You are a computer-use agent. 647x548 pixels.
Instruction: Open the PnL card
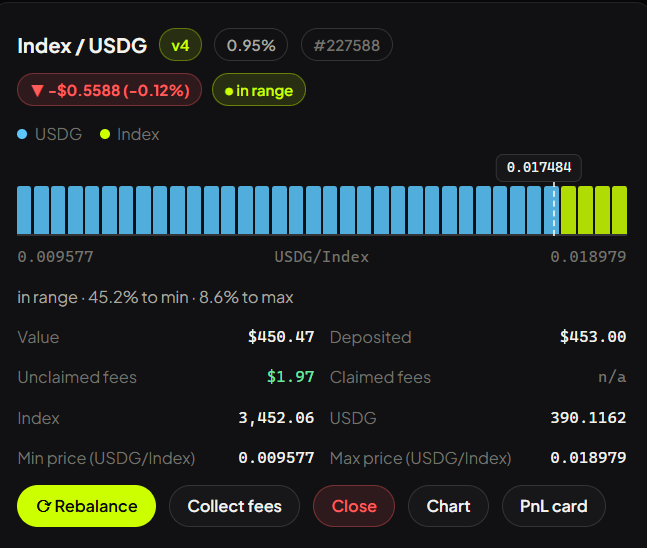[x=554, y=506]
